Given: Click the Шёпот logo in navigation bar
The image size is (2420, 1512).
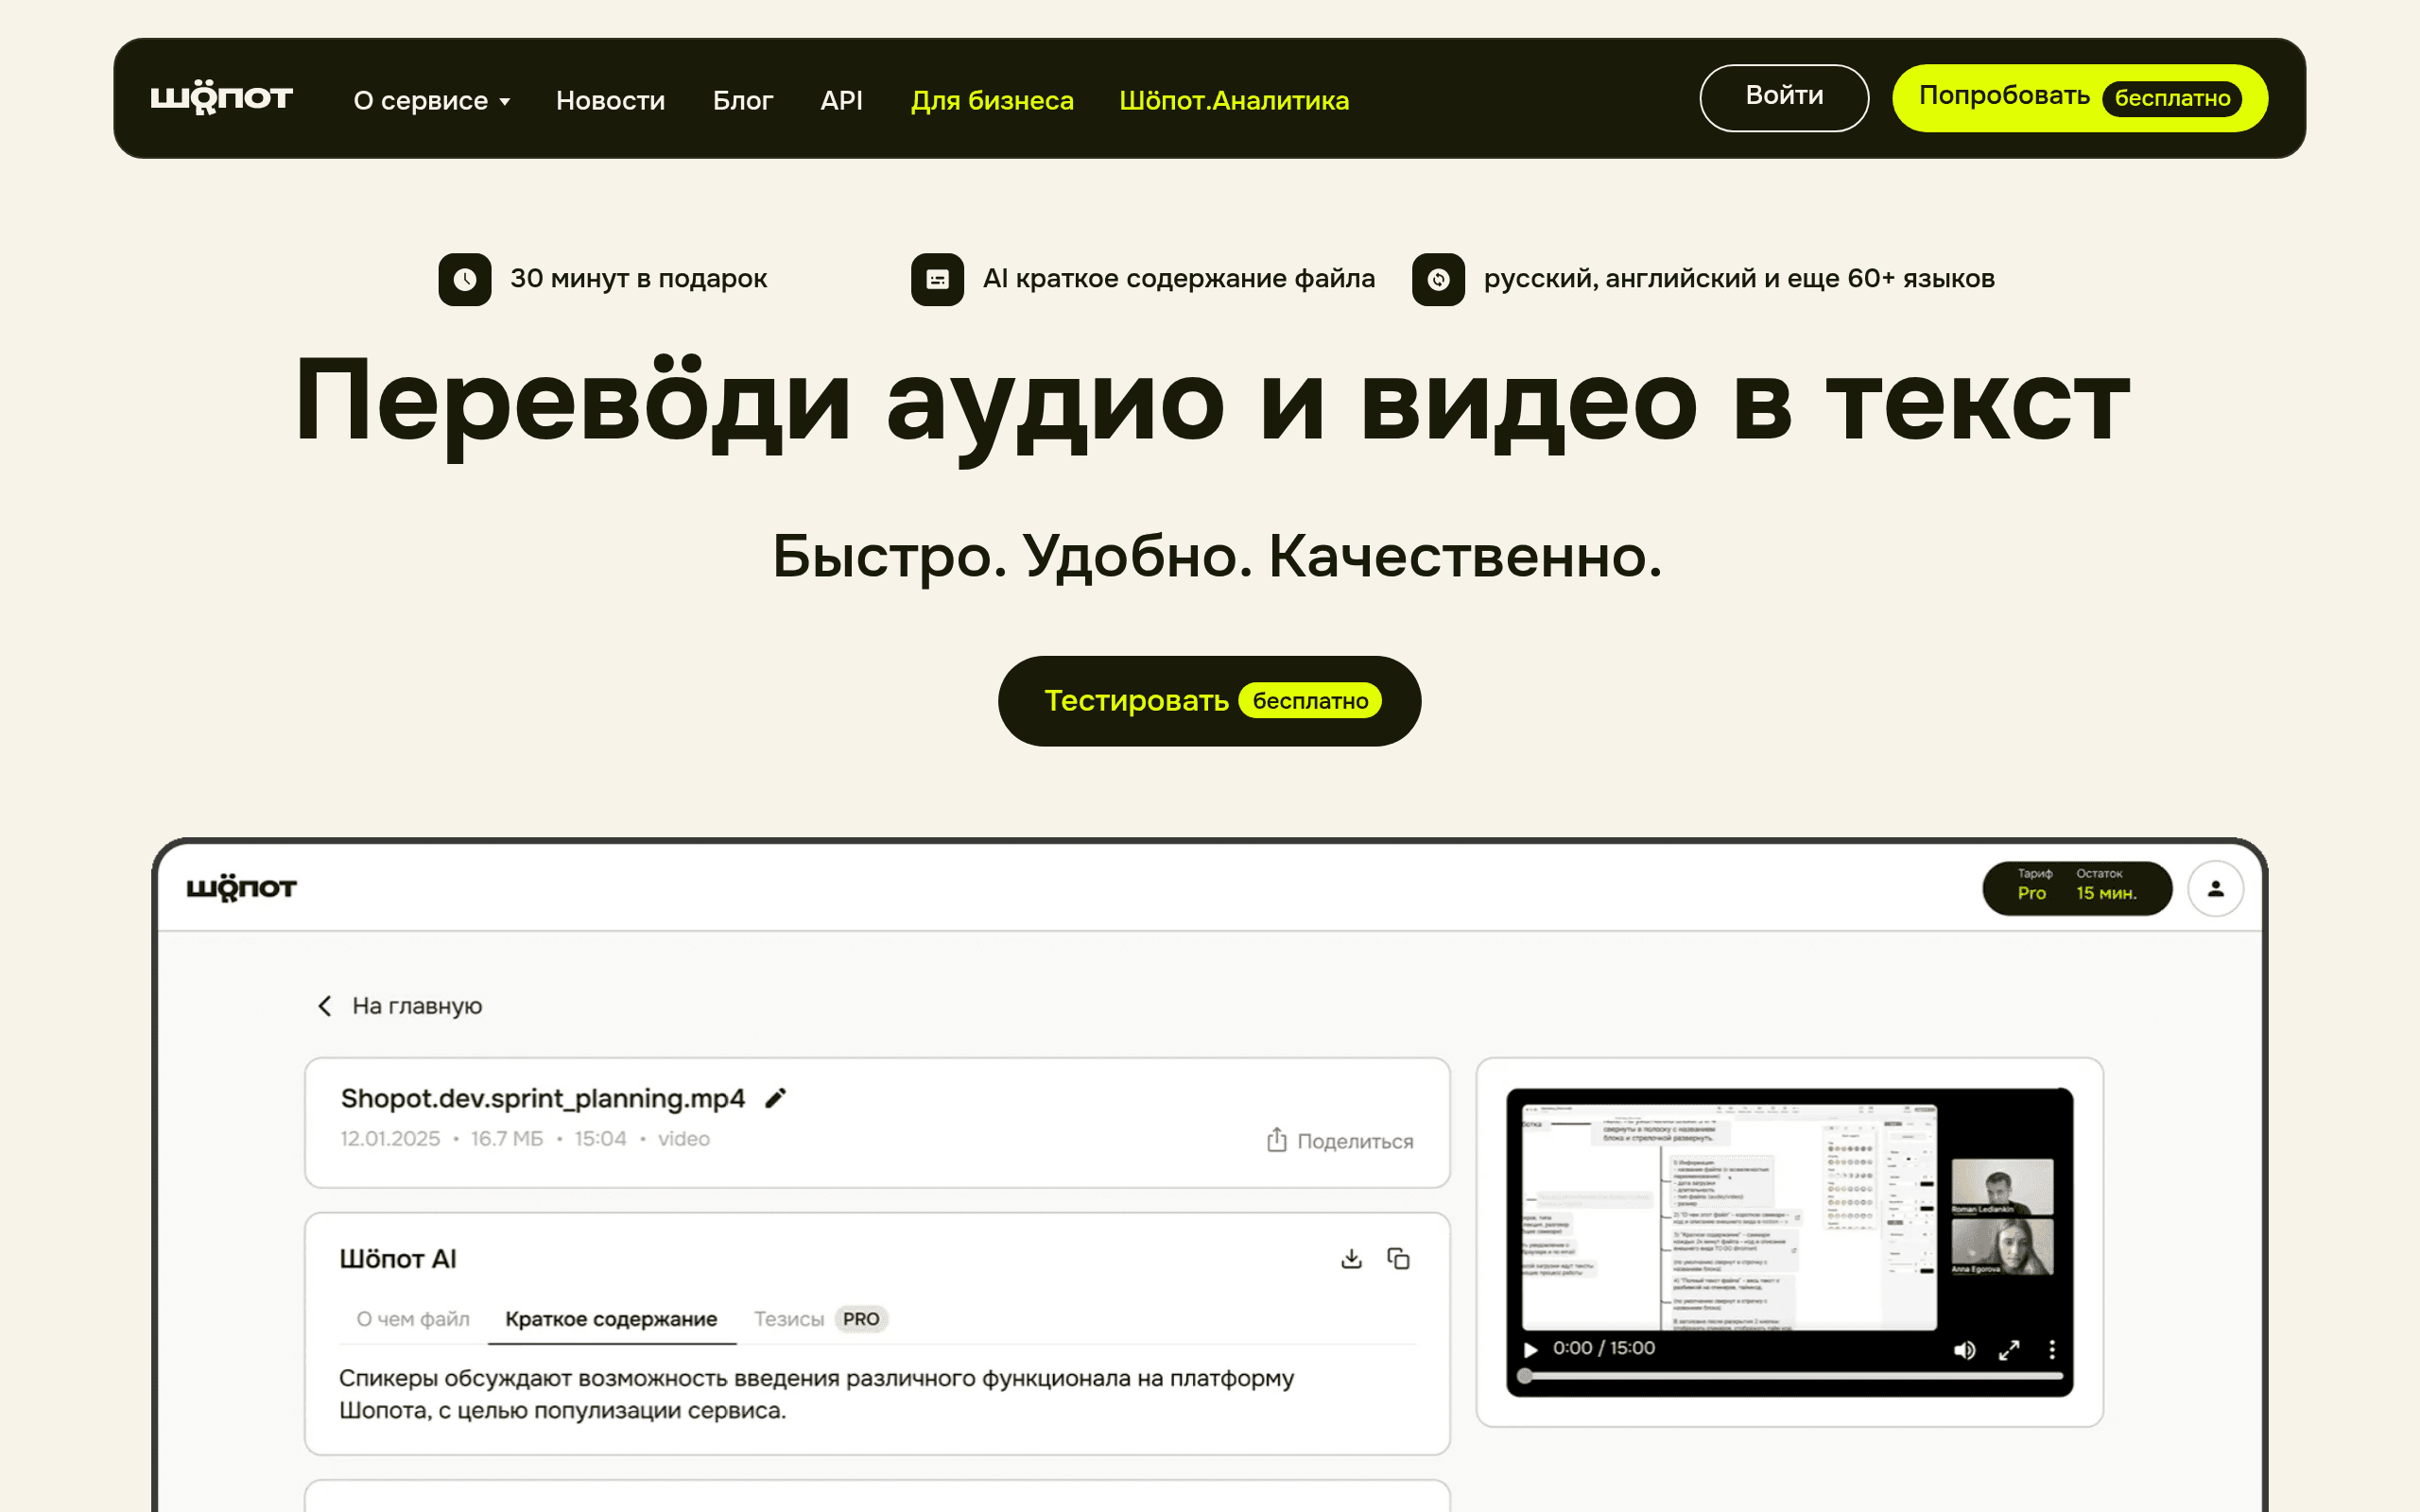Looking at the screenshot, I should tap(221, 98).
